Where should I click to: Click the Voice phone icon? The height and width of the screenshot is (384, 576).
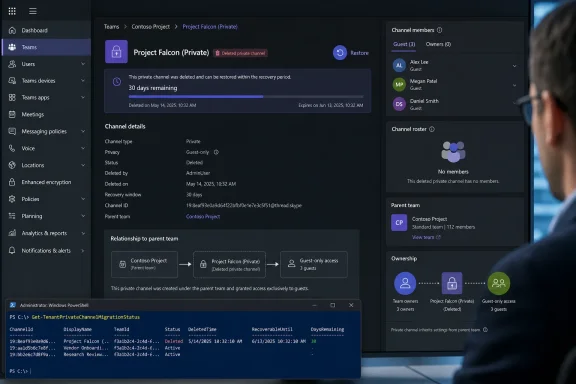(12, 148)
